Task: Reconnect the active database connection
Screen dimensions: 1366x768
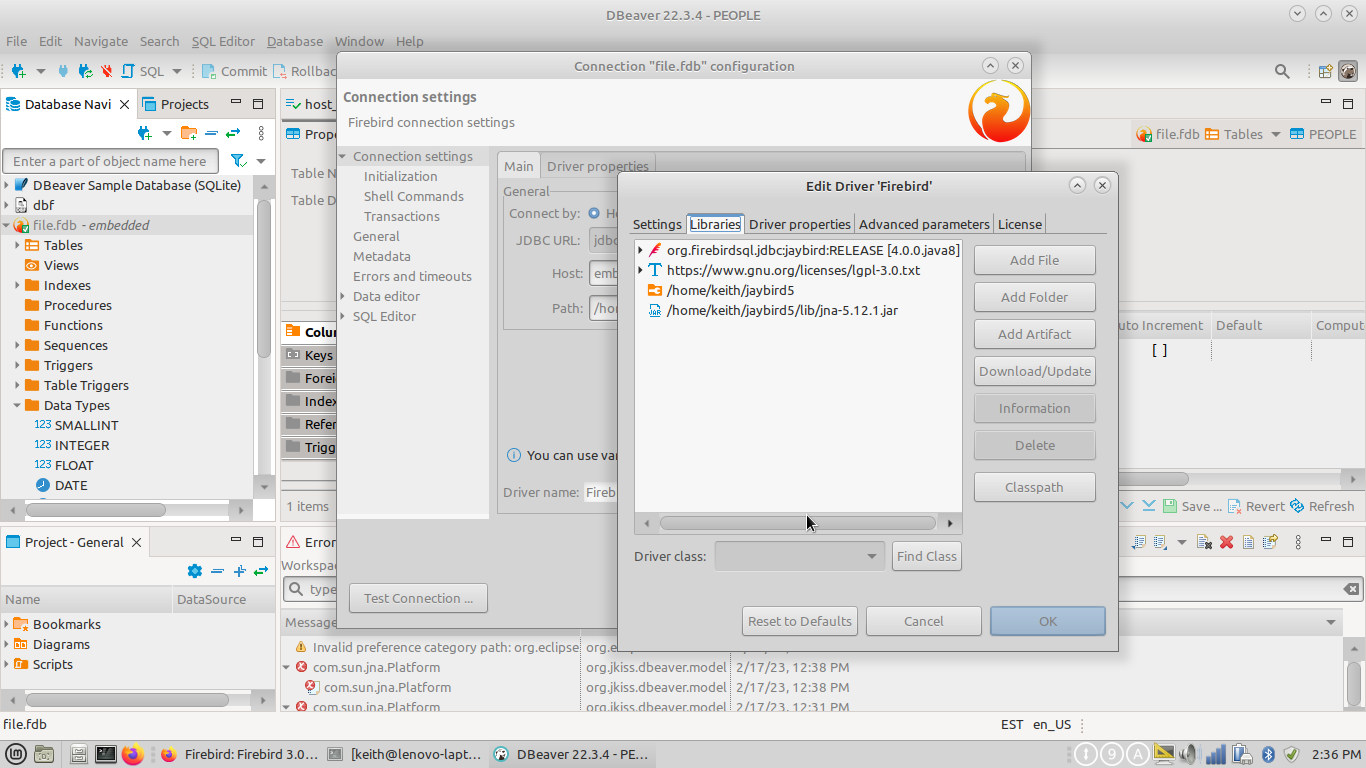Action: click(85, 72)
